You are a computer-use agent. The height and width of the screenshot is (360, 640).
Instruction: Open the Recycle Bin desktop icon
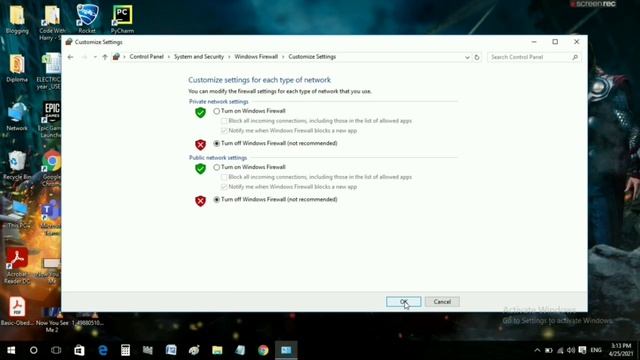(17, 165)
